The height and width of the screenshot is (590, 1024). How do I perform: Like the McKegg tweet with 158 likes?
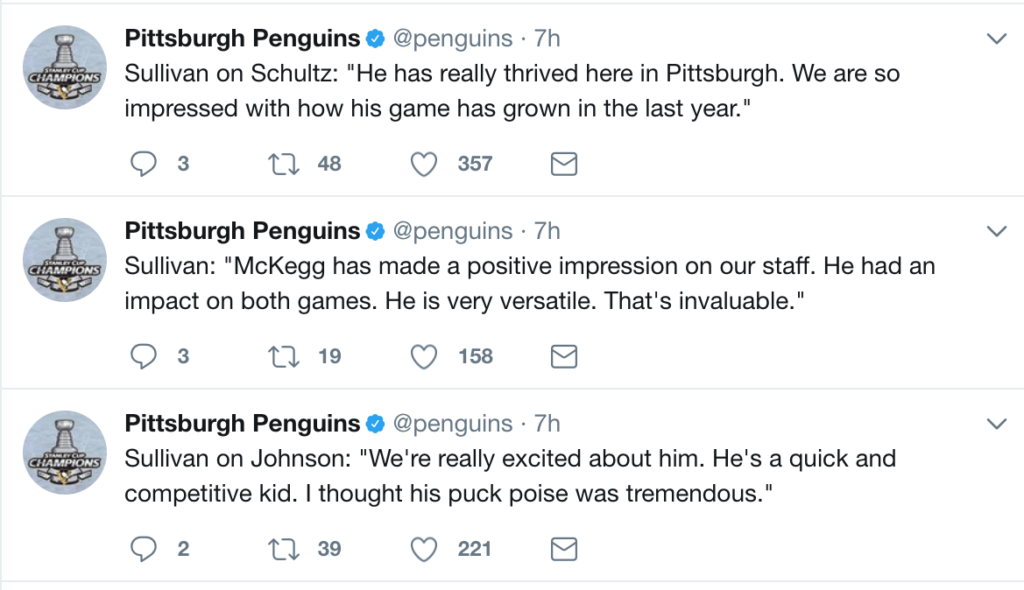pos(426,356)
